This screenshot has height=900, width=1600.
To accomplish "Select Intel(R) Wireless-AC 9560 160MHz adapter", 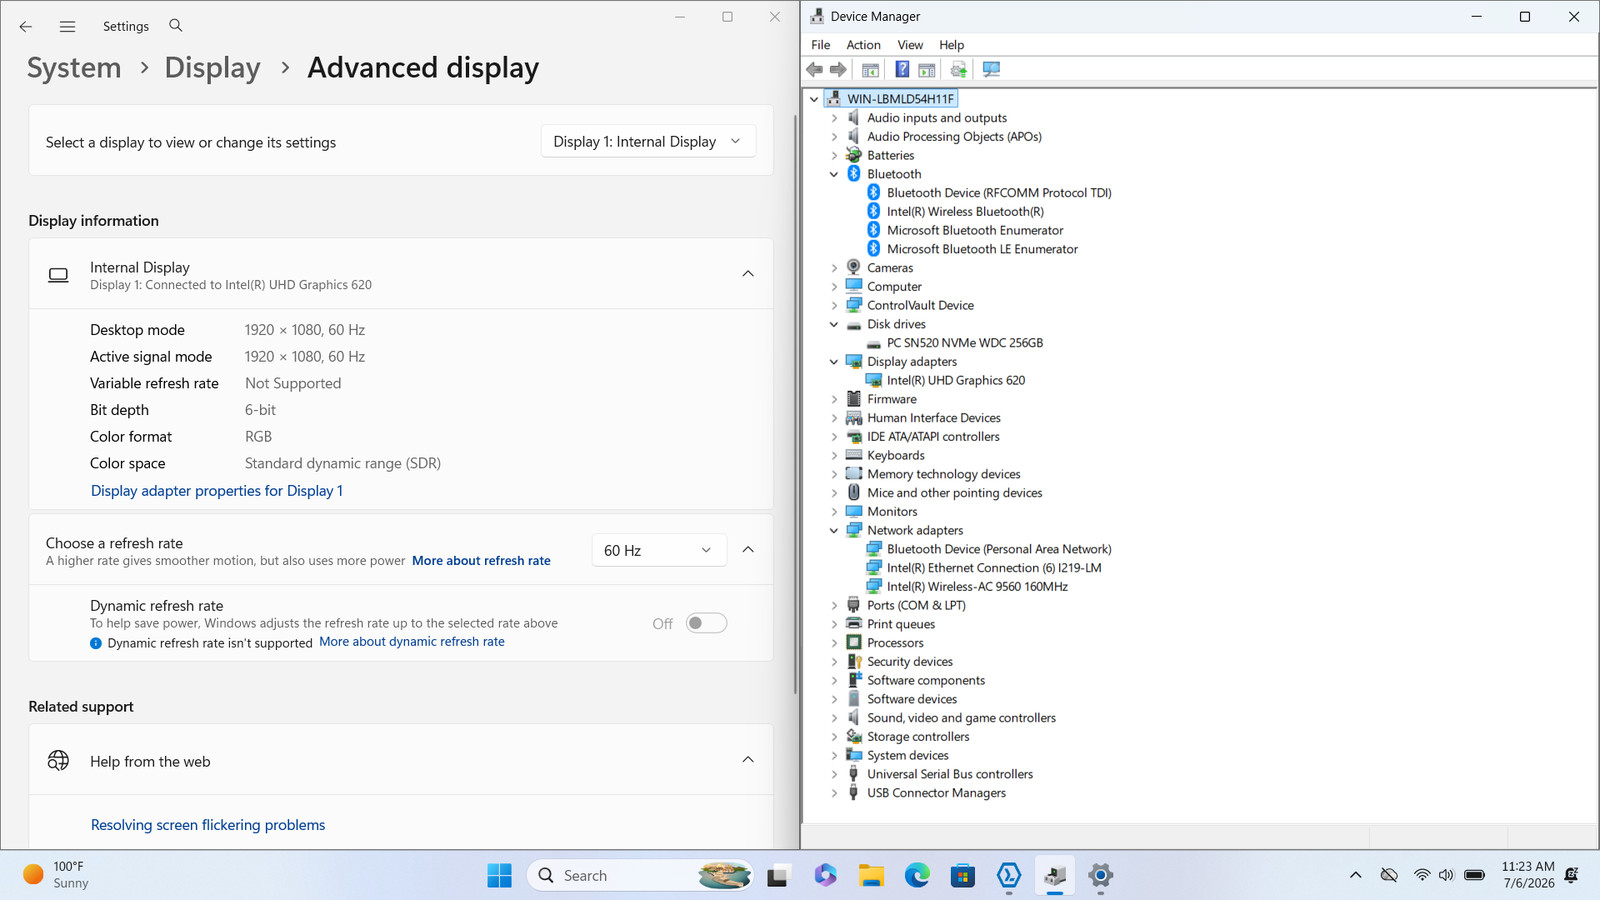I will tap(977, 586).
